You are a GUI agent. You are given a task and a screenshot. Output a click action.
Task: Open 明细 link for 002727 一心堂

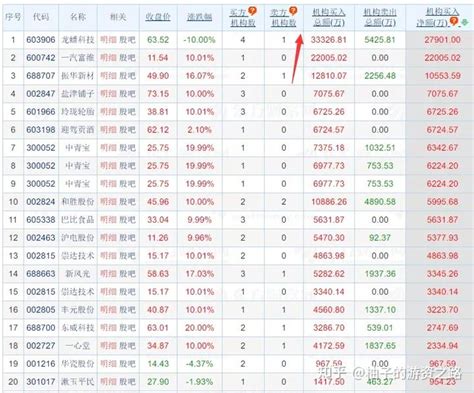click(108, 346)
